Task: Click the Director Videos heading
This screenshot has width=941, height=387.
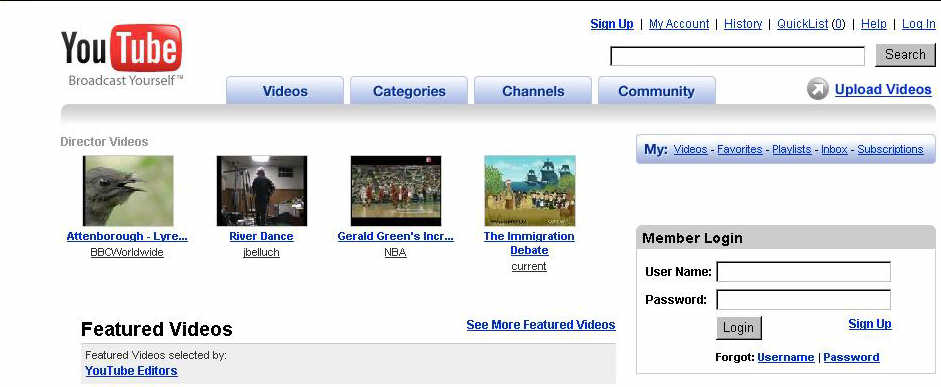Action: tap(104, 142)
